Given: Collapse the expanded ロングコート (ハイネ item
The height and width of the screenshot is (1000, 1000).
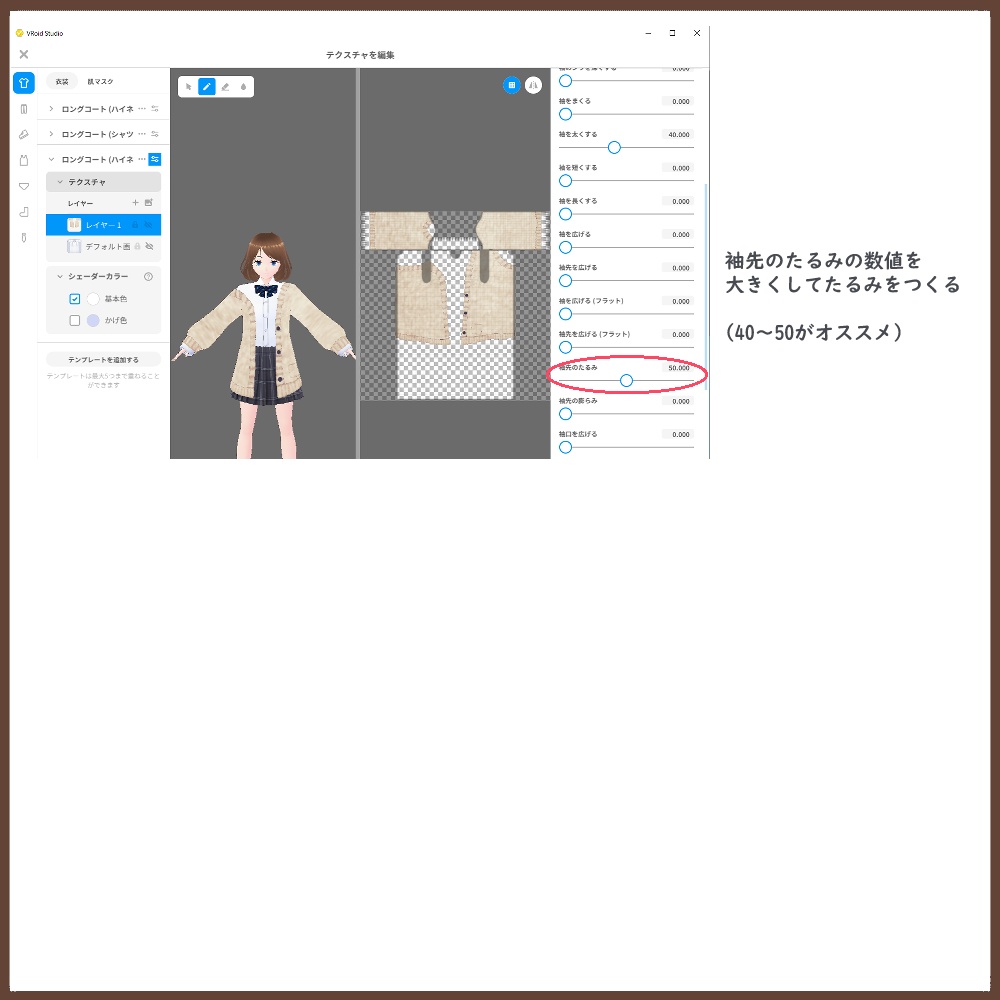Looking at the screenshot, I should tap(52, 159).
